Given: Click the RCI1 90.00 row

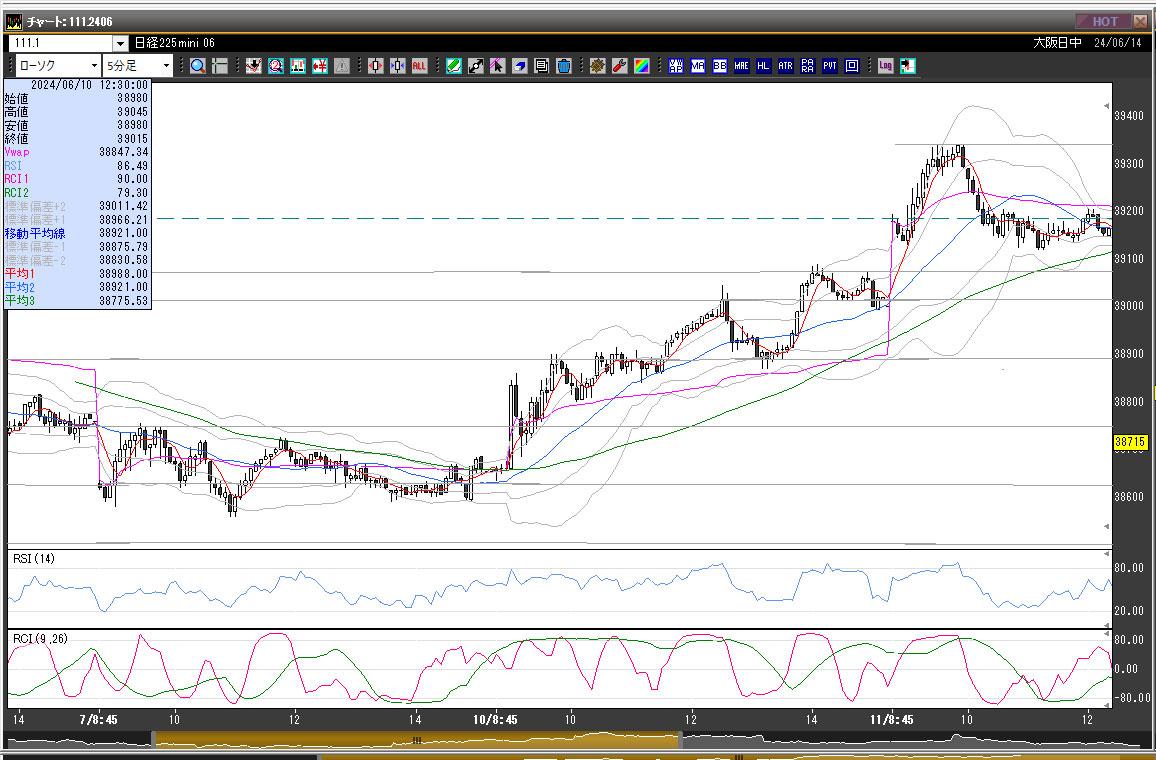Looking at the screenshot, I should 77,179.
